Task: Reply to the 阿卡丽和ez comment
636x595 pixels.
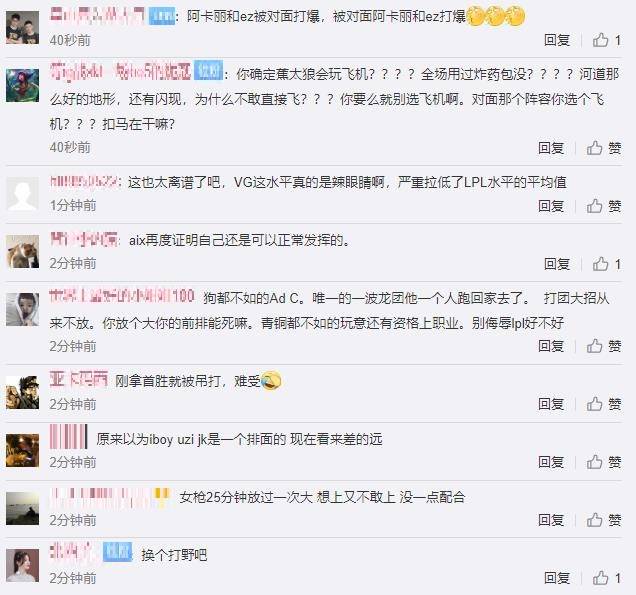Action: pyautogui.click(x=557, y=40)
